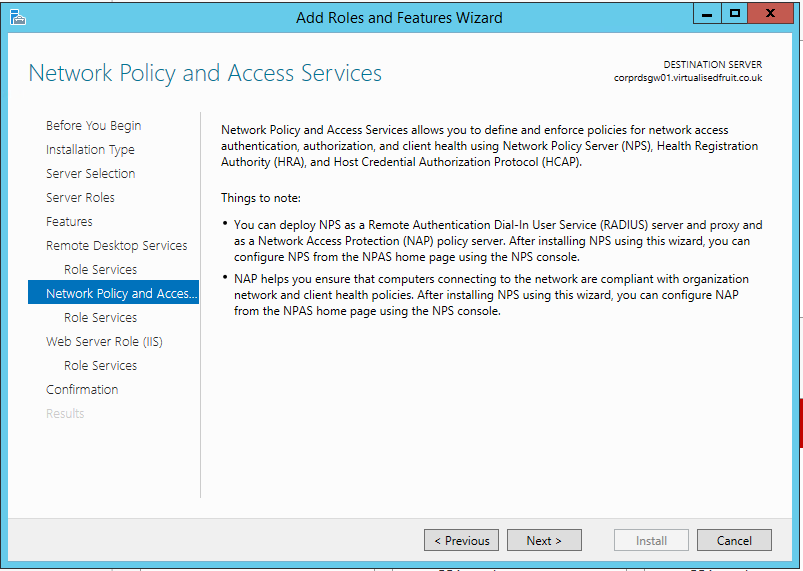Go to the Before You Begin step
The image size is (803, 571).
point(93,125)
